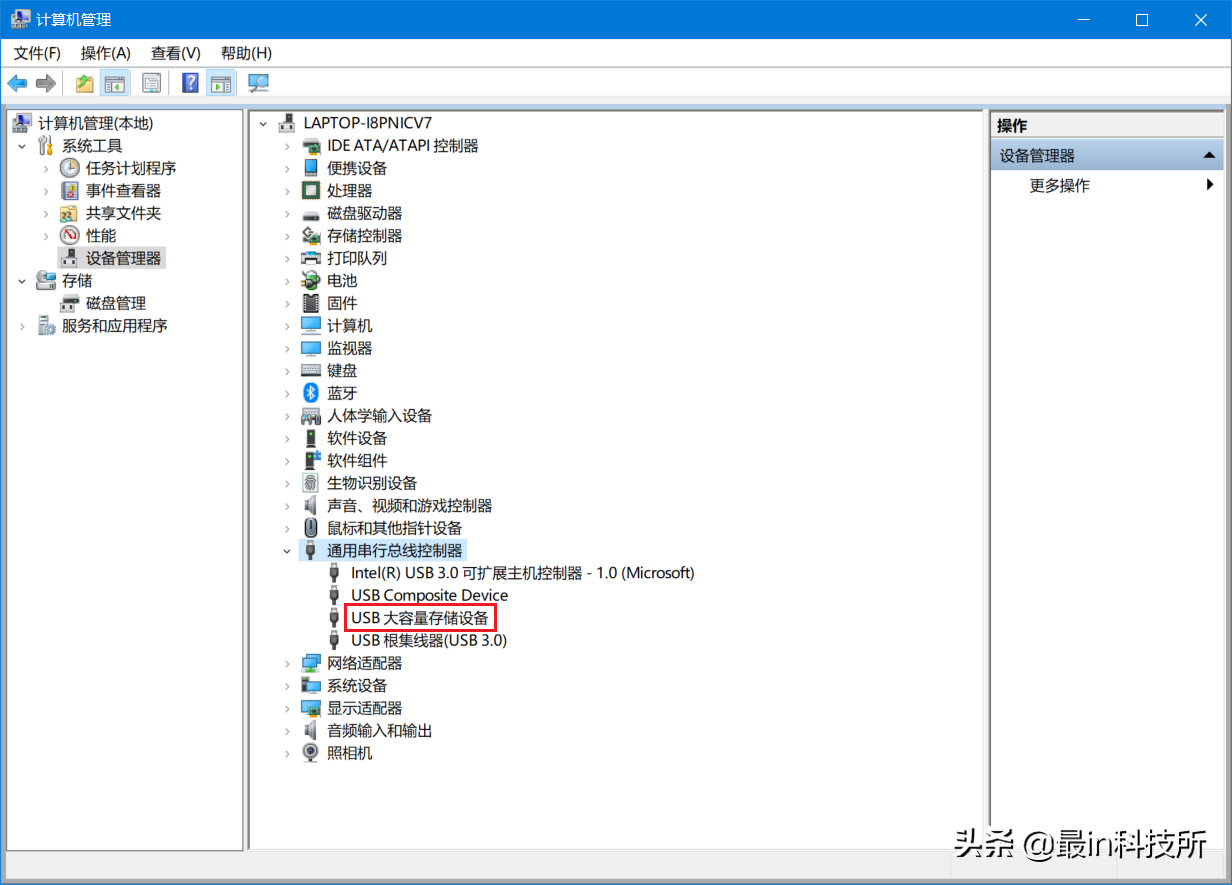The image size is (1232, 885).
Task: Collapse the 设备管理器 actions section arrow
Action: click(x=1209, y=156)
